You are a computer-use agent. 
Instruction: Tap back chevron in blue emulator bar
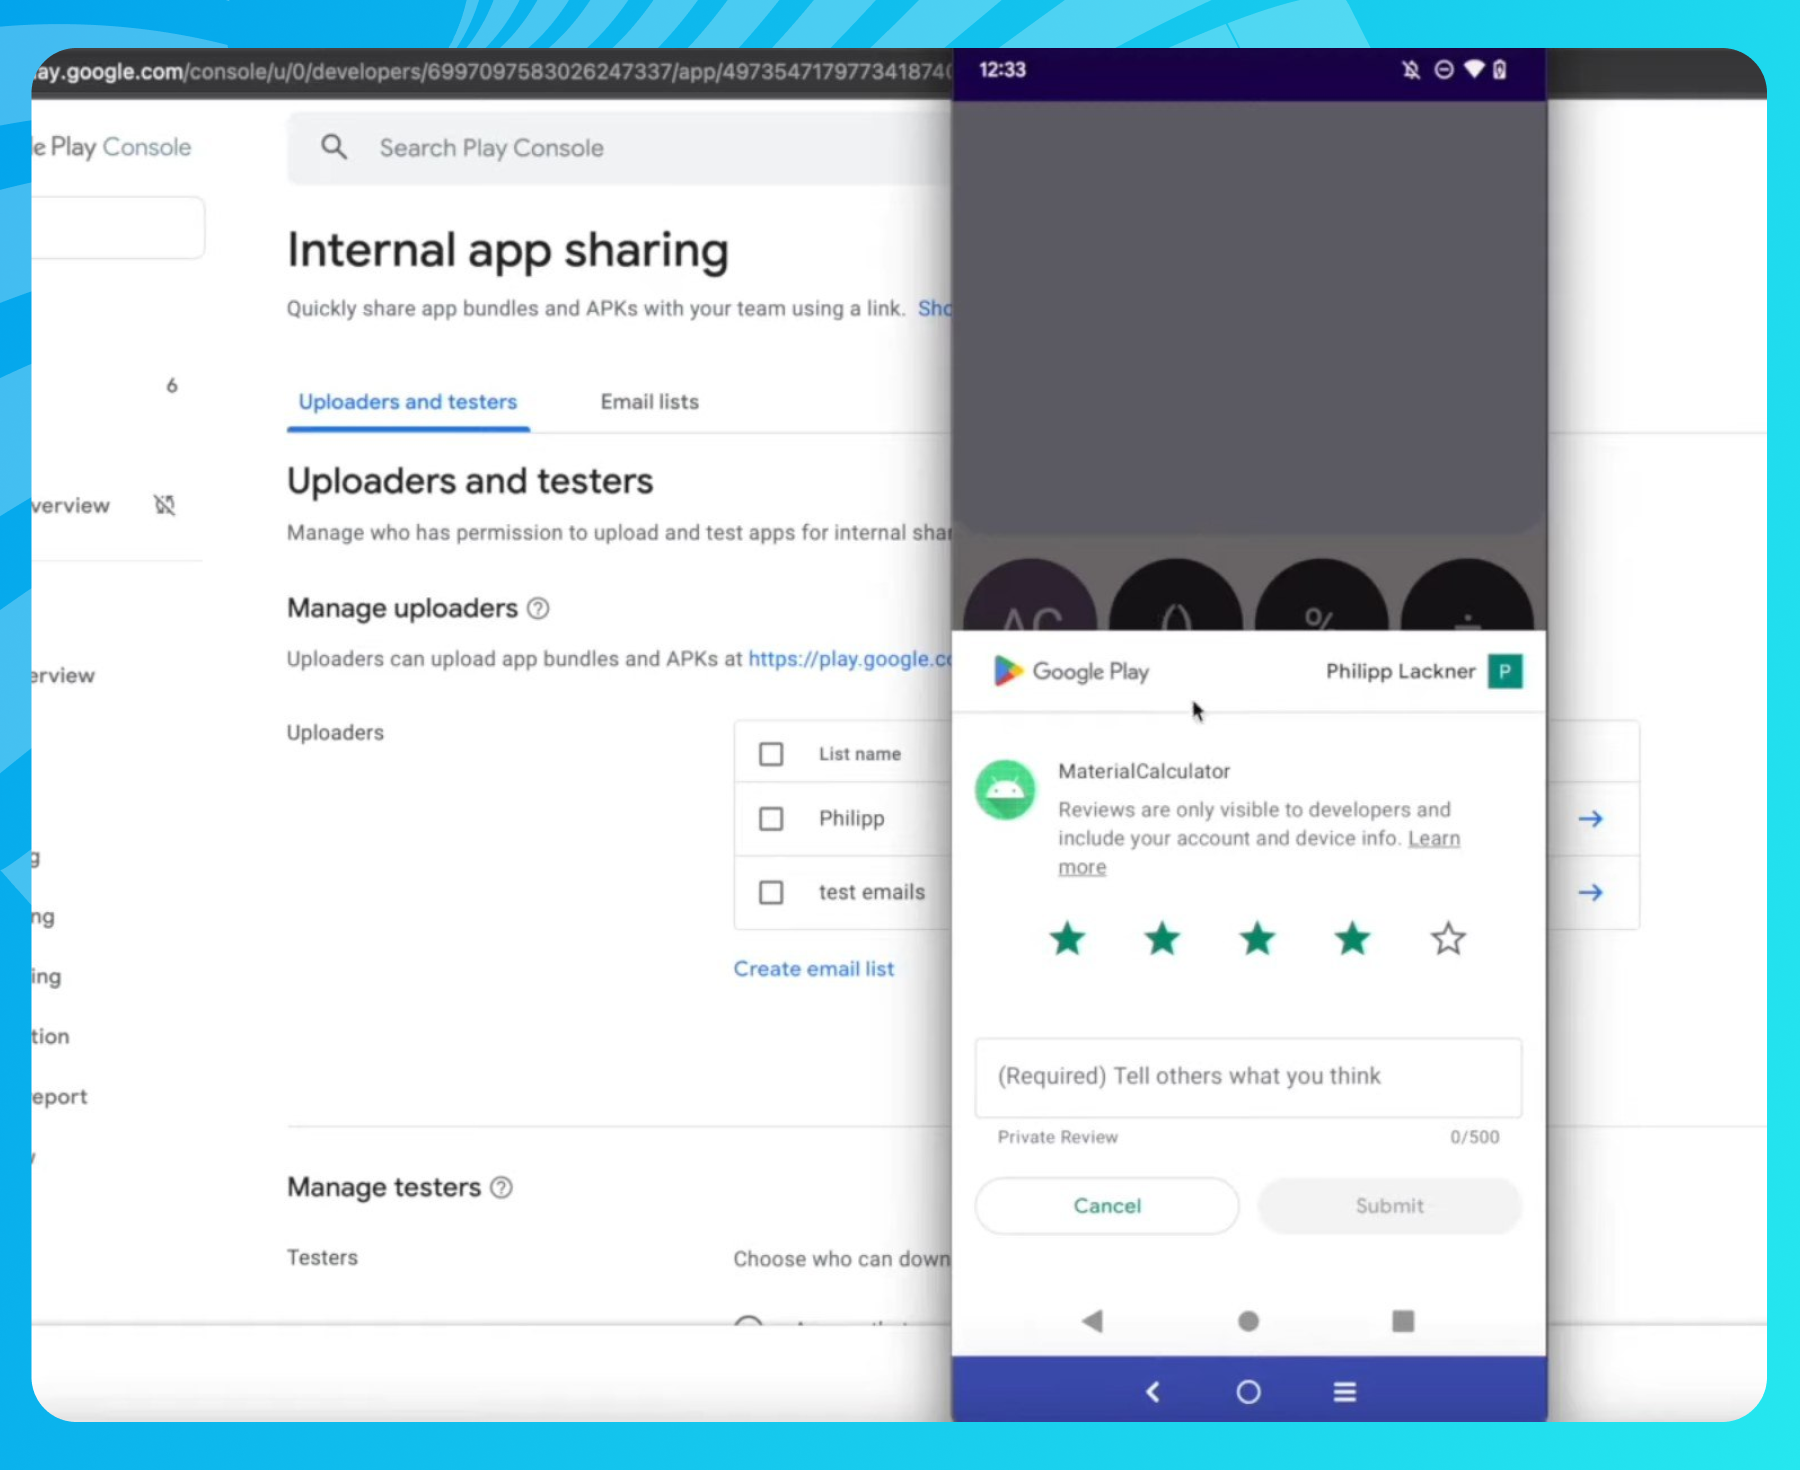click(x=1153, y=1391)
